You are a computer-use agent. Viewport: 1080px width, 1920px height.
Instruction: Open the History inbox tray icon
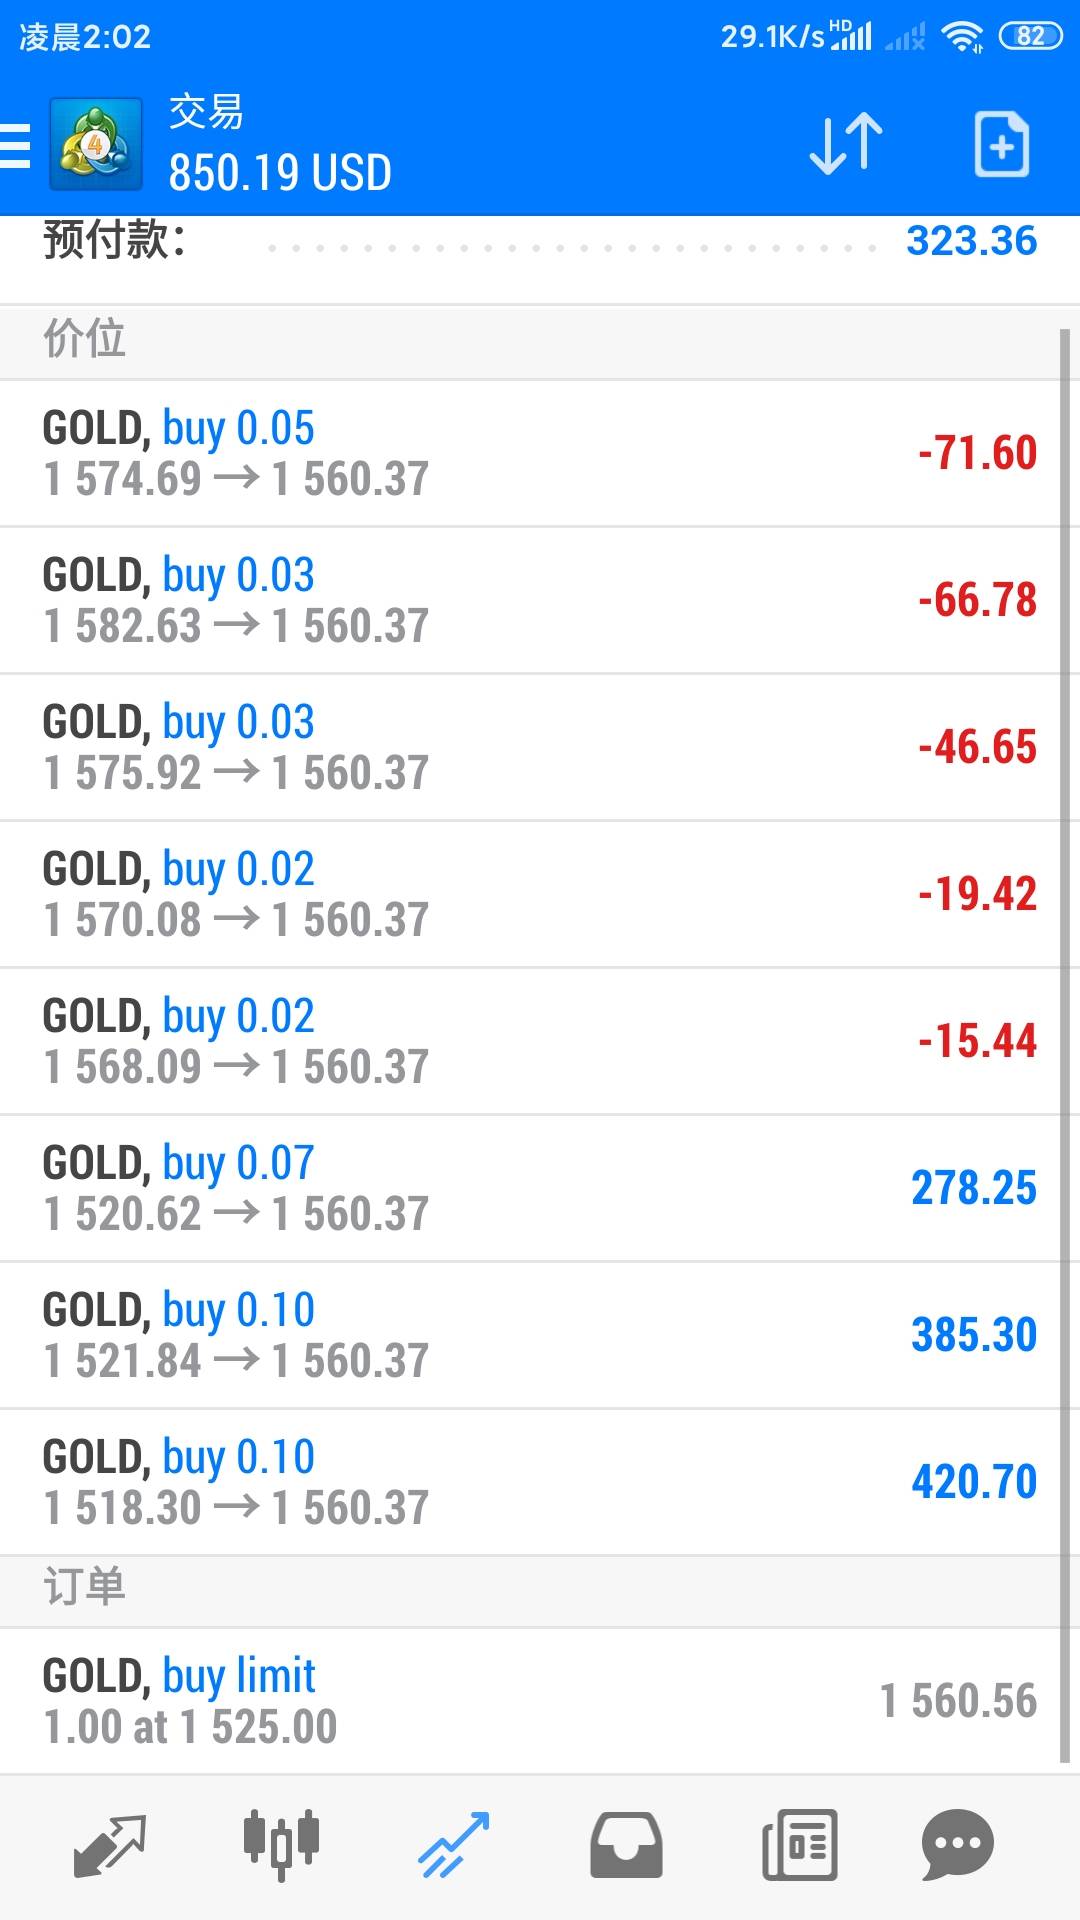pos(626,1844)
